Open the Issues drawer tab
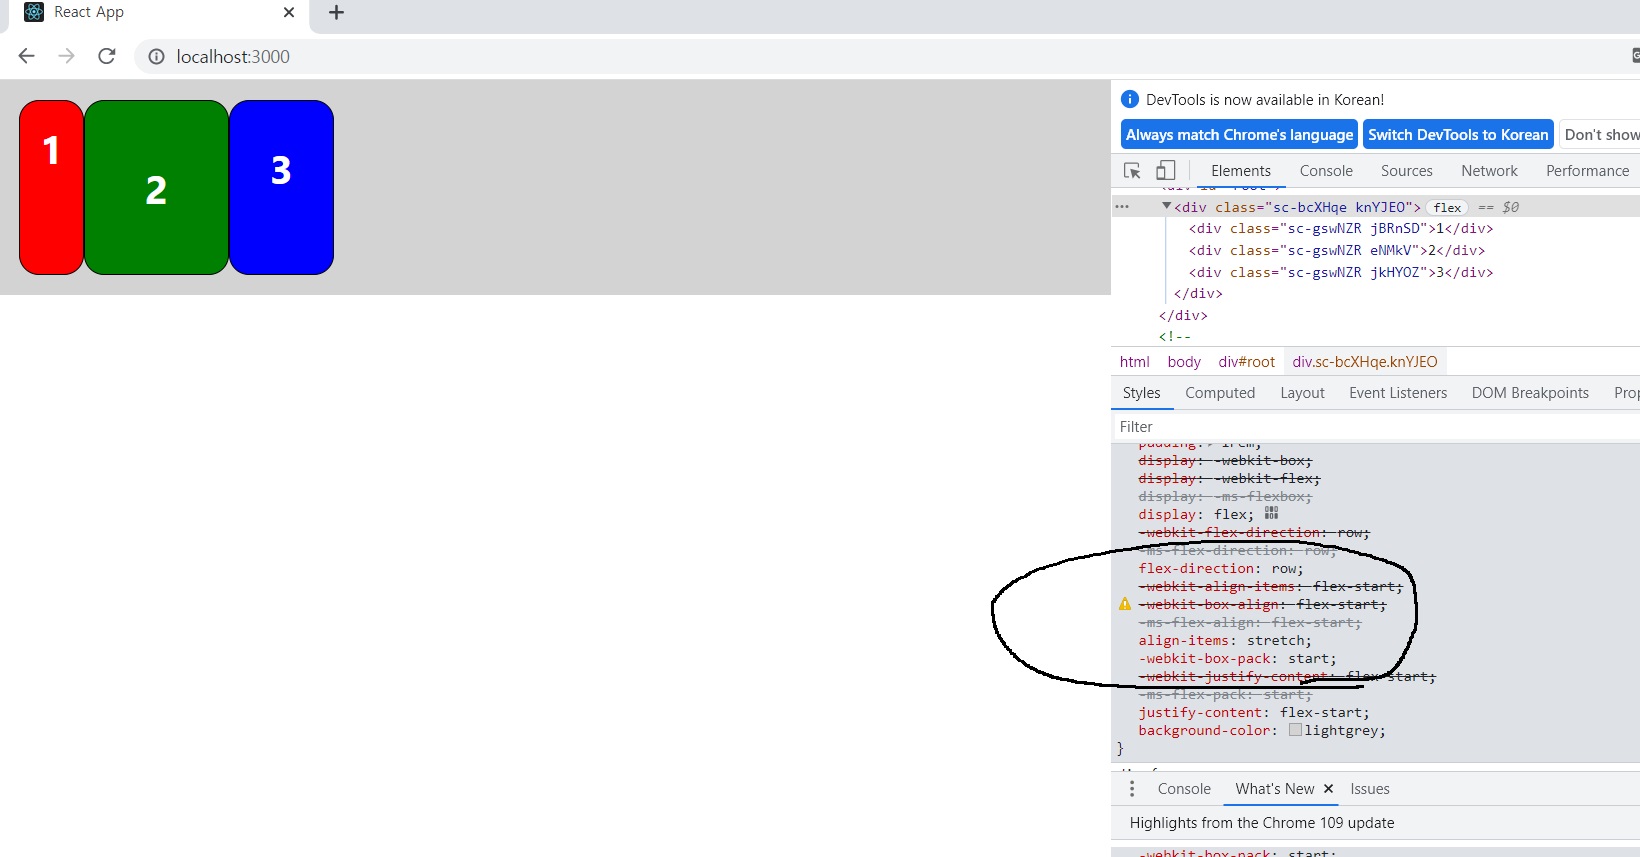This screenshot has height=857, width=1640. click(x=1370, y=789)
